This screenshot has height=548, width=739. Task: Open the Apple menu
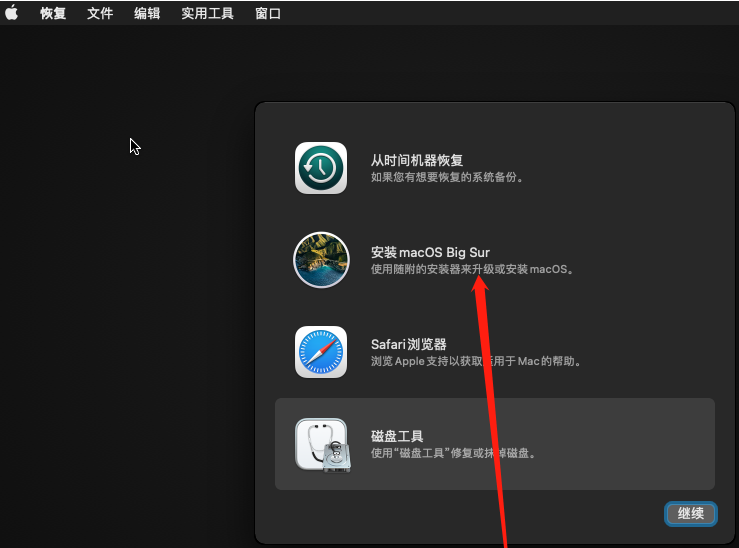coord(12,13)
